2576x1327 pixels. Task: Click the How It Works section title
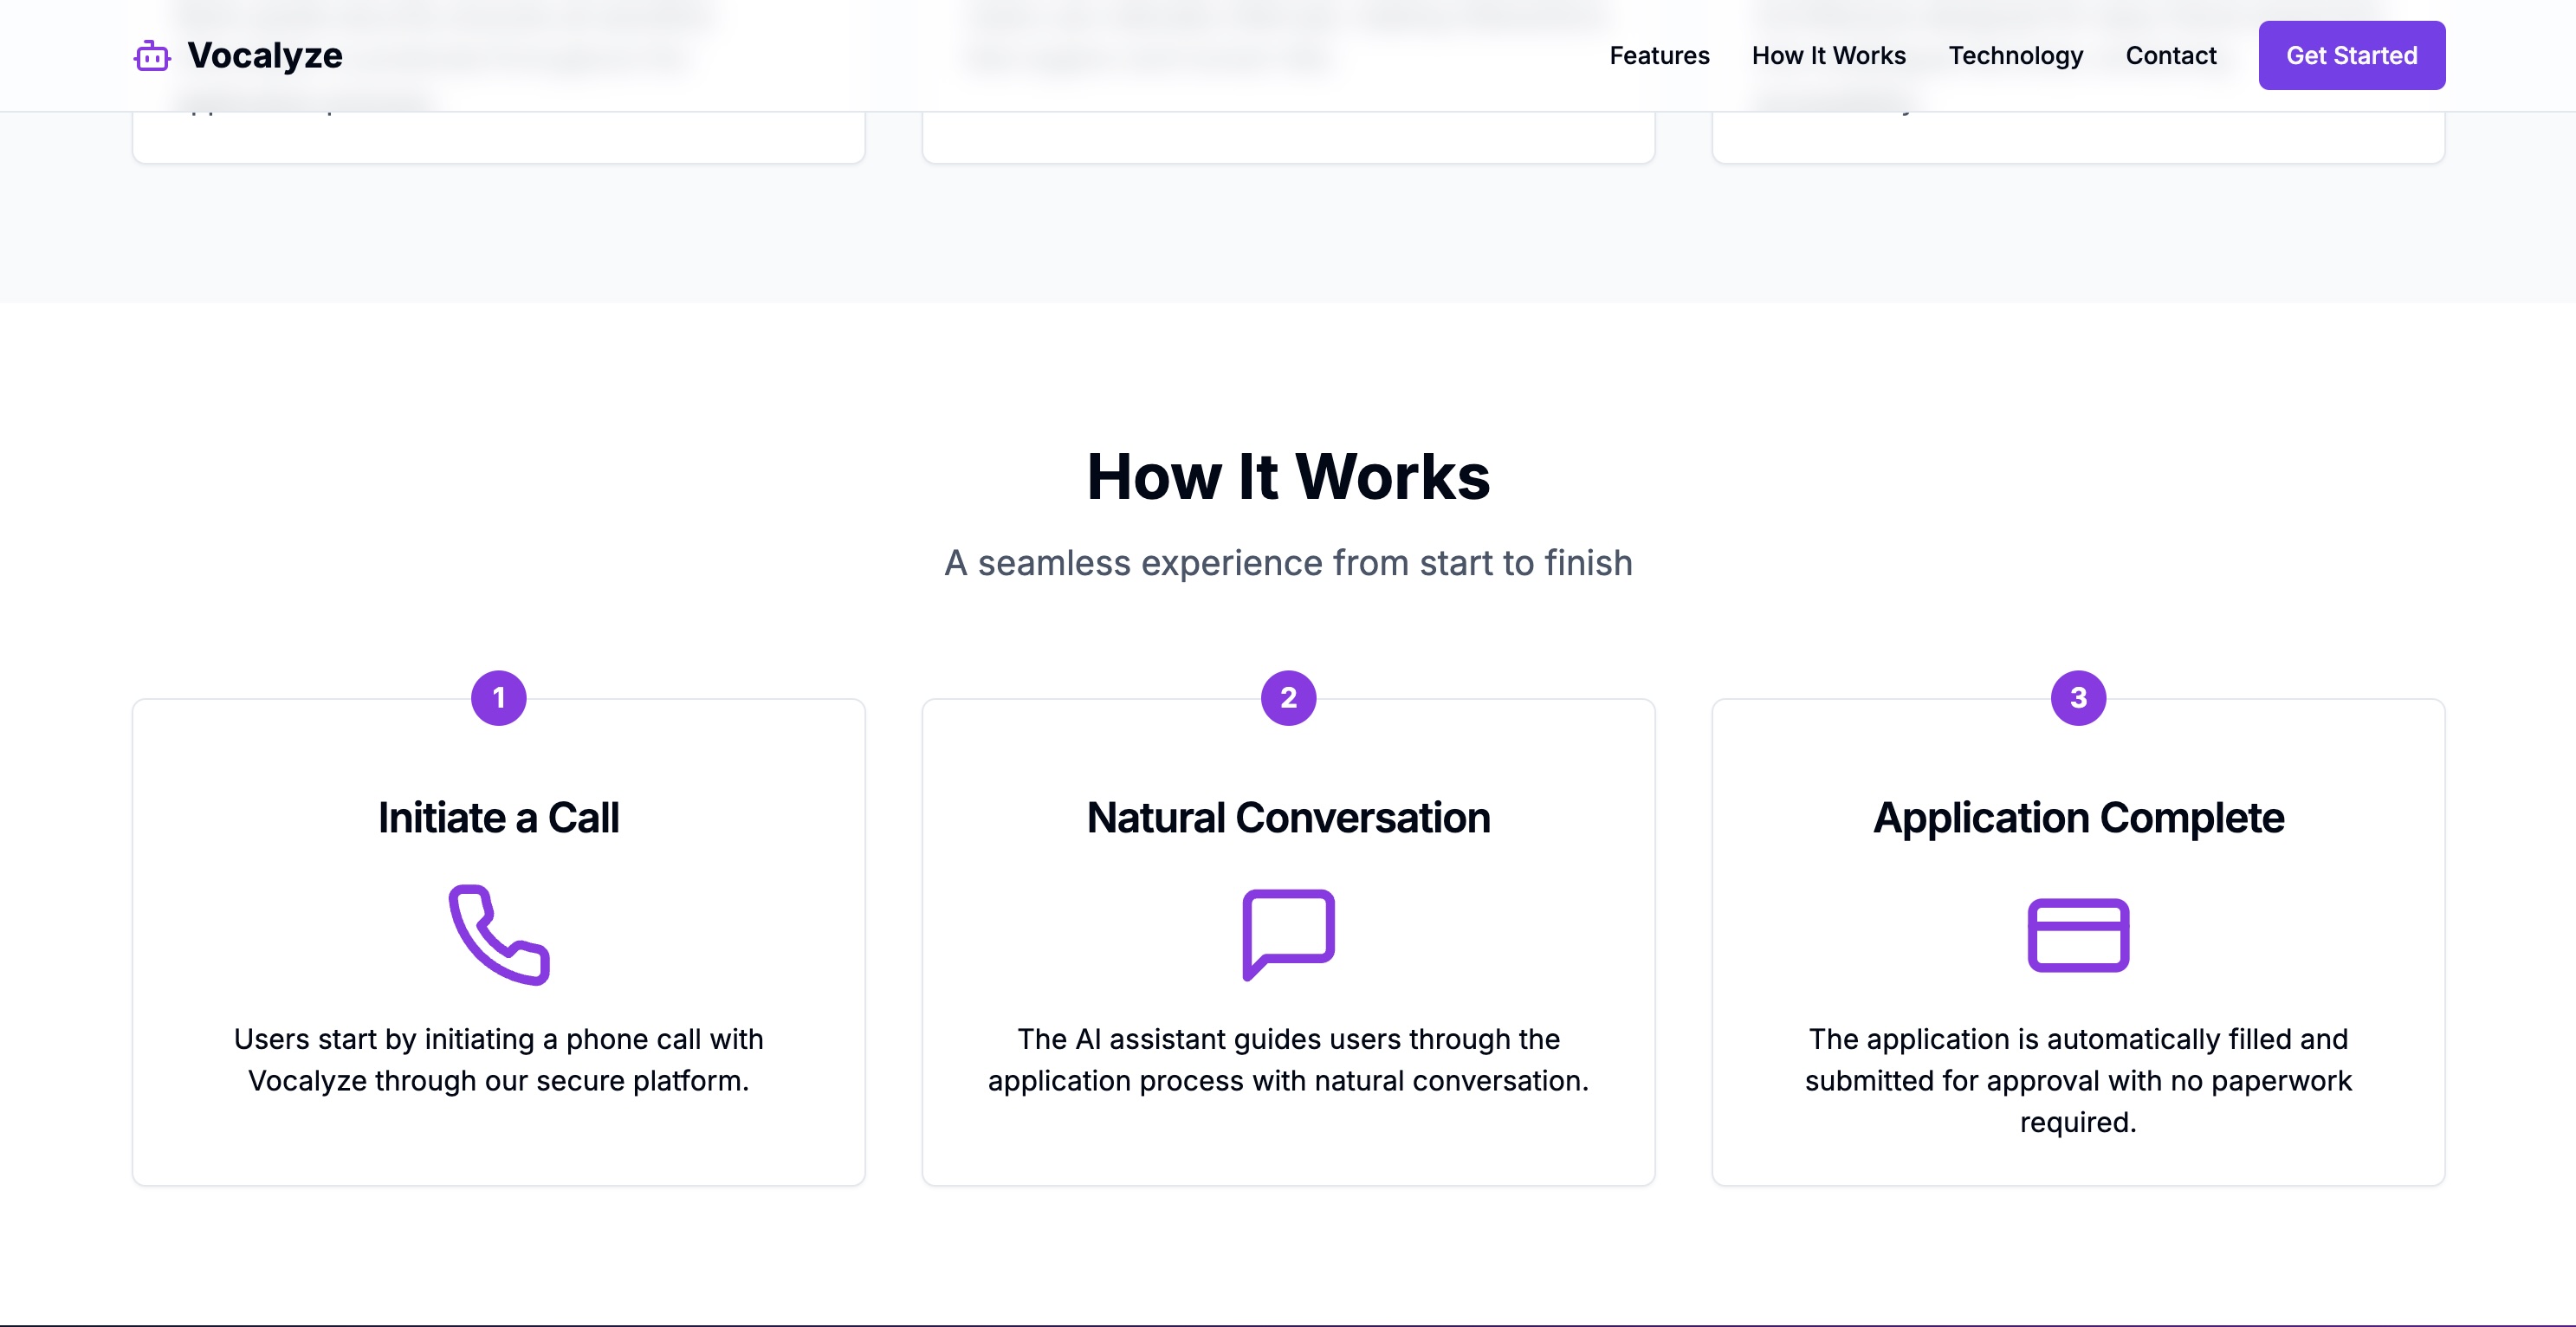click(1288, 477)
